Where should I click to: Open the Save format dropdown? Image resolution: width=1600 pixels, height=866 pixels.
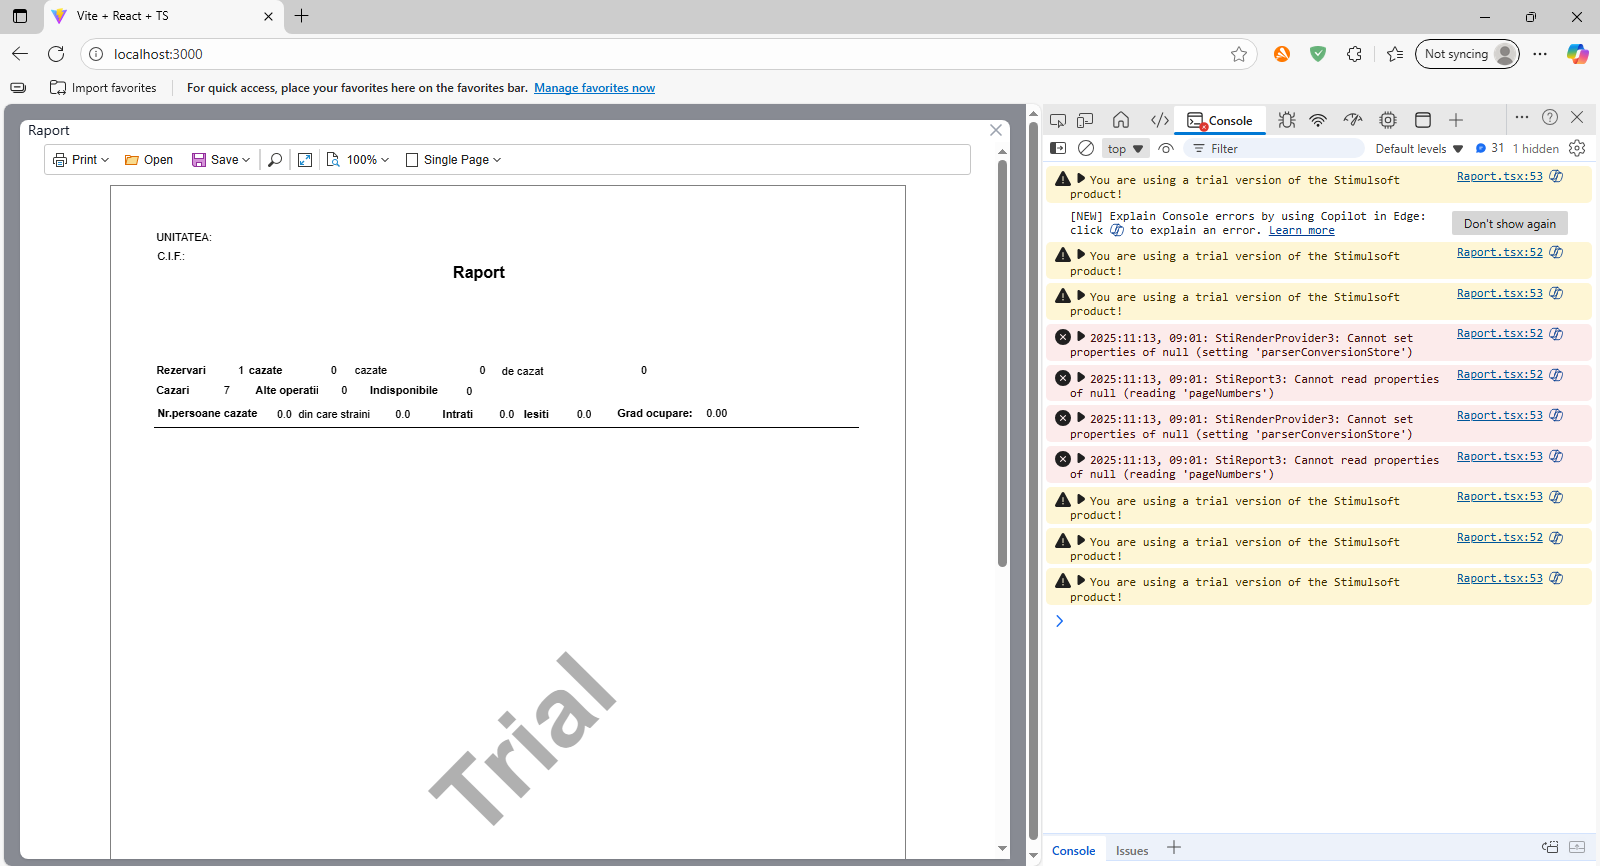pos(221,160)
